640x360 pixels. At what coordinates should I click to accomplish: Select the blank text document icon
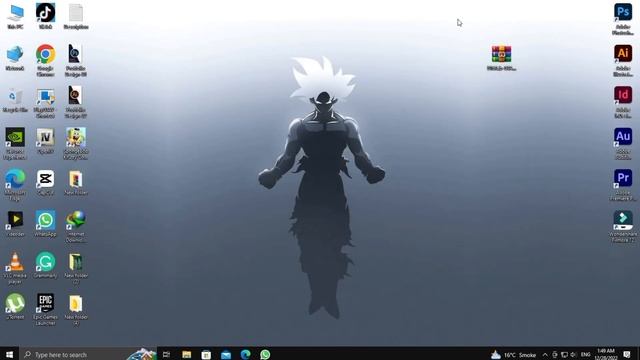coord(76,16)
